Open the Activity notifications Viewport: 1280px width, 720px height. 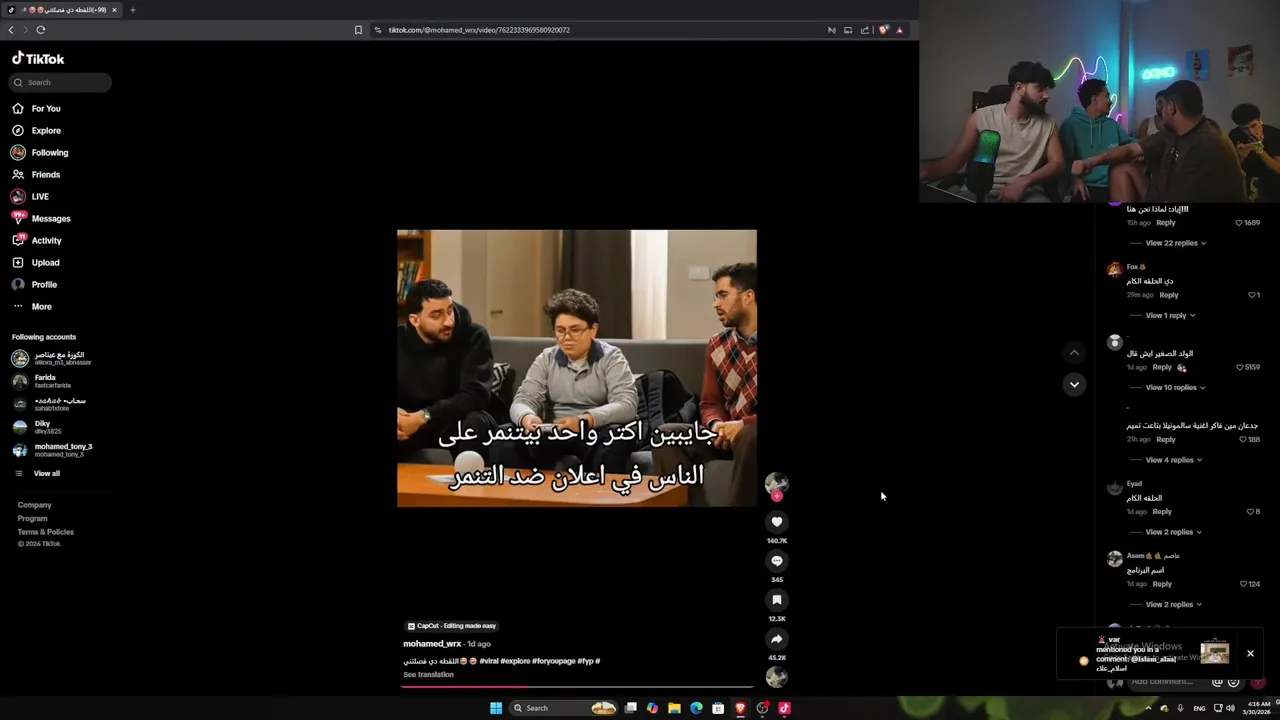click(x=37, y=240)
